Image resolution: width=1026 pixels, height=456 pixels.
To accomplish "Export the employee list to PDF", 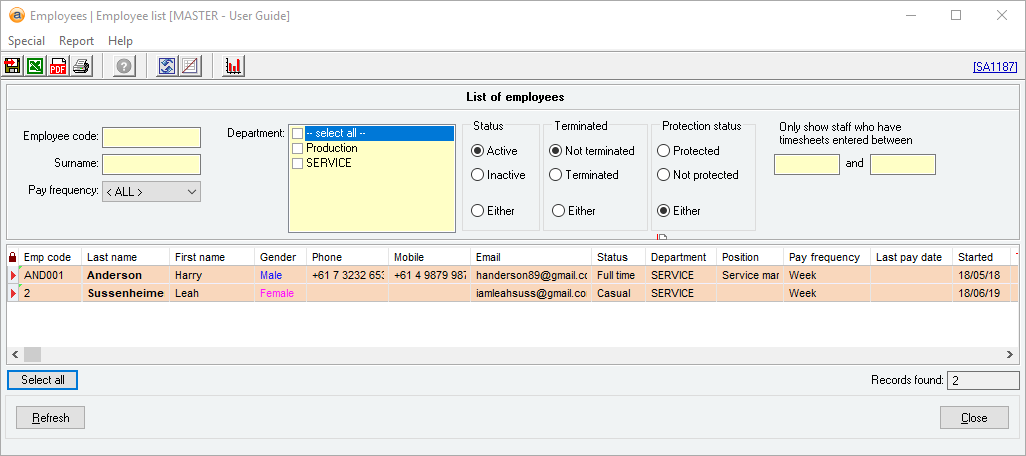I will (58, 67).
